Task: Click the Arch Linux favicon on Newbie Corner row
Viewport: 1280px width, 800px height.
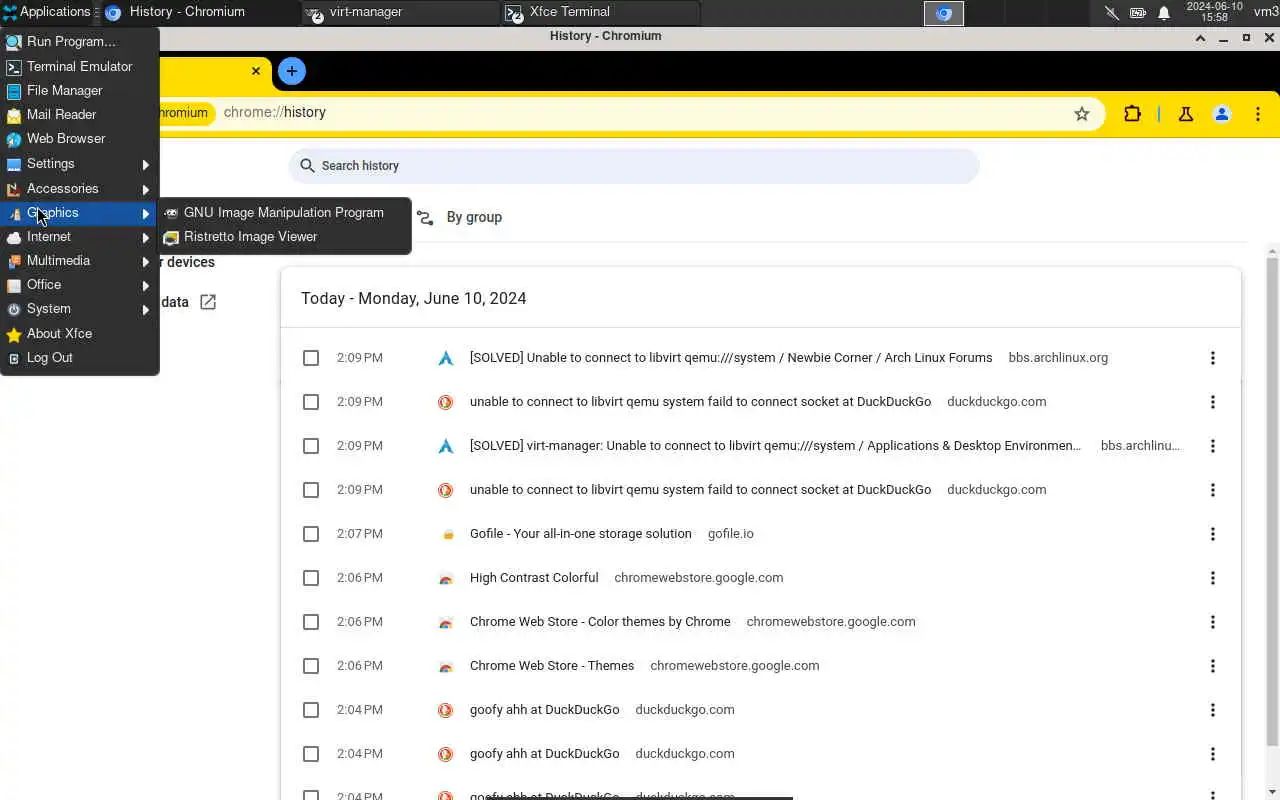Action: pyautogui.click(x=446, y=358)
